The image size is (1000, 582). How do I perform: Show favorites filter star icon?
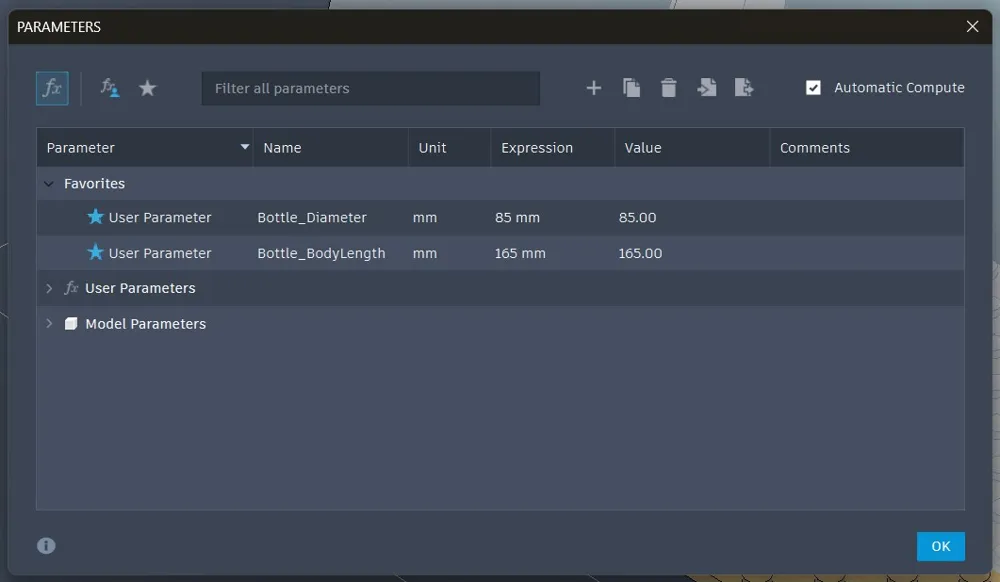coord(147,88)
